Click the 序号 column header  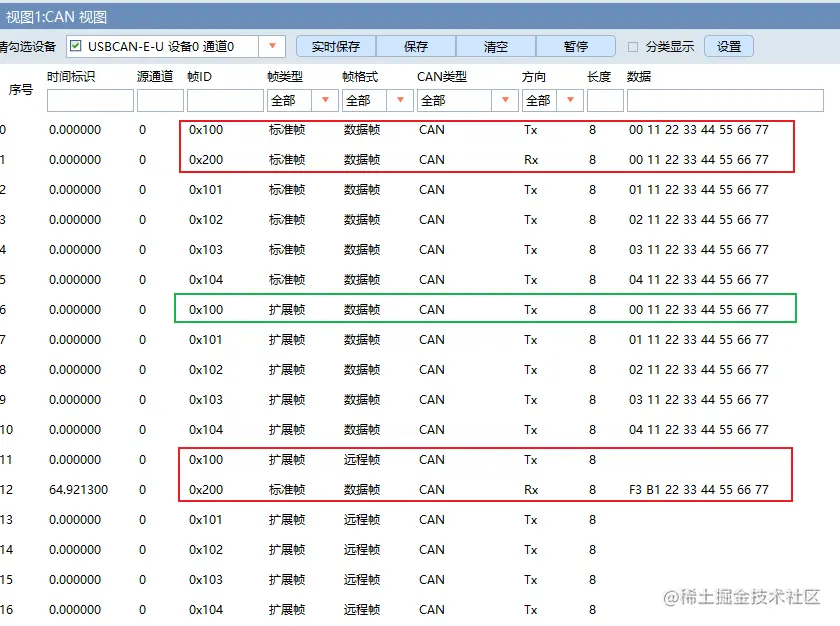tap(20, 89)
